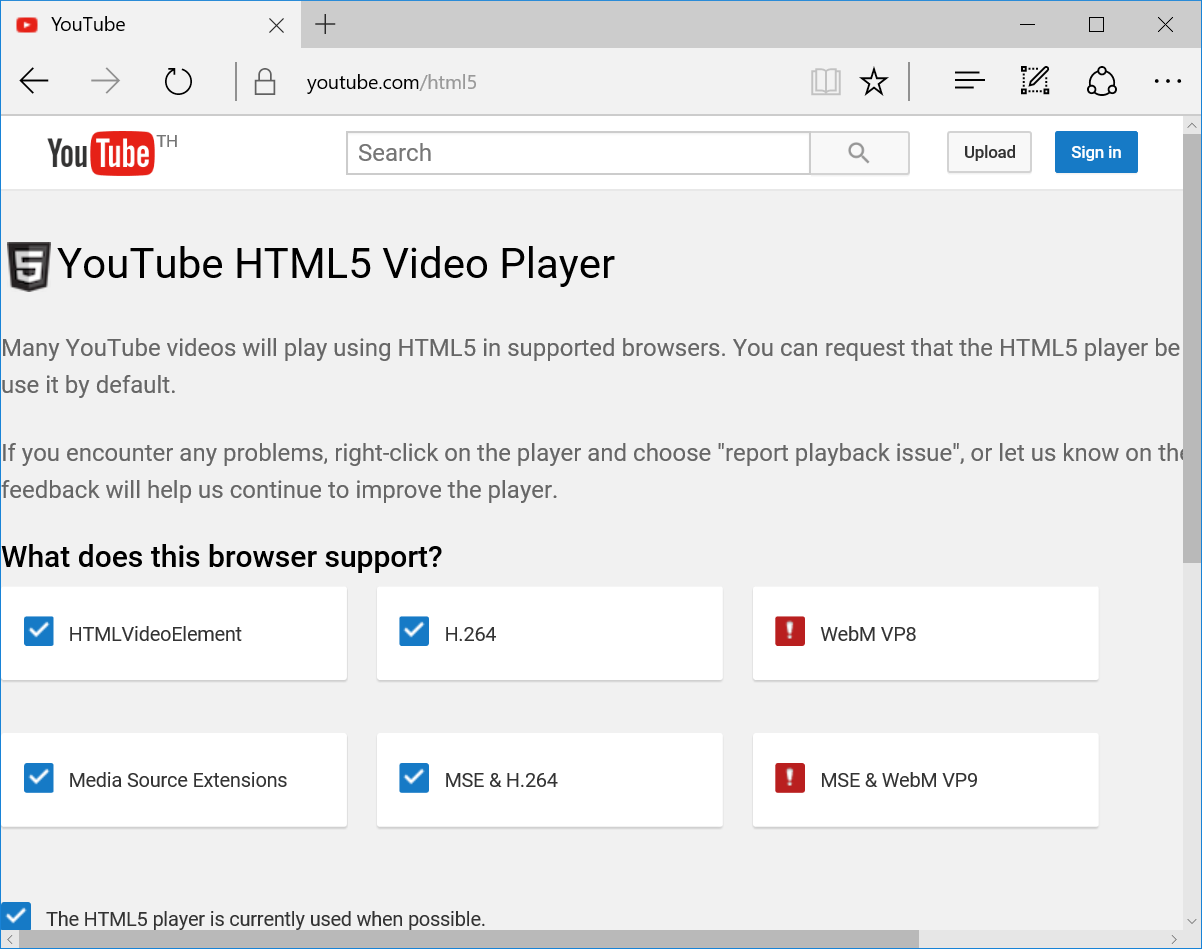Open Make a Web Note pen icon

(x=1035, y=81)
